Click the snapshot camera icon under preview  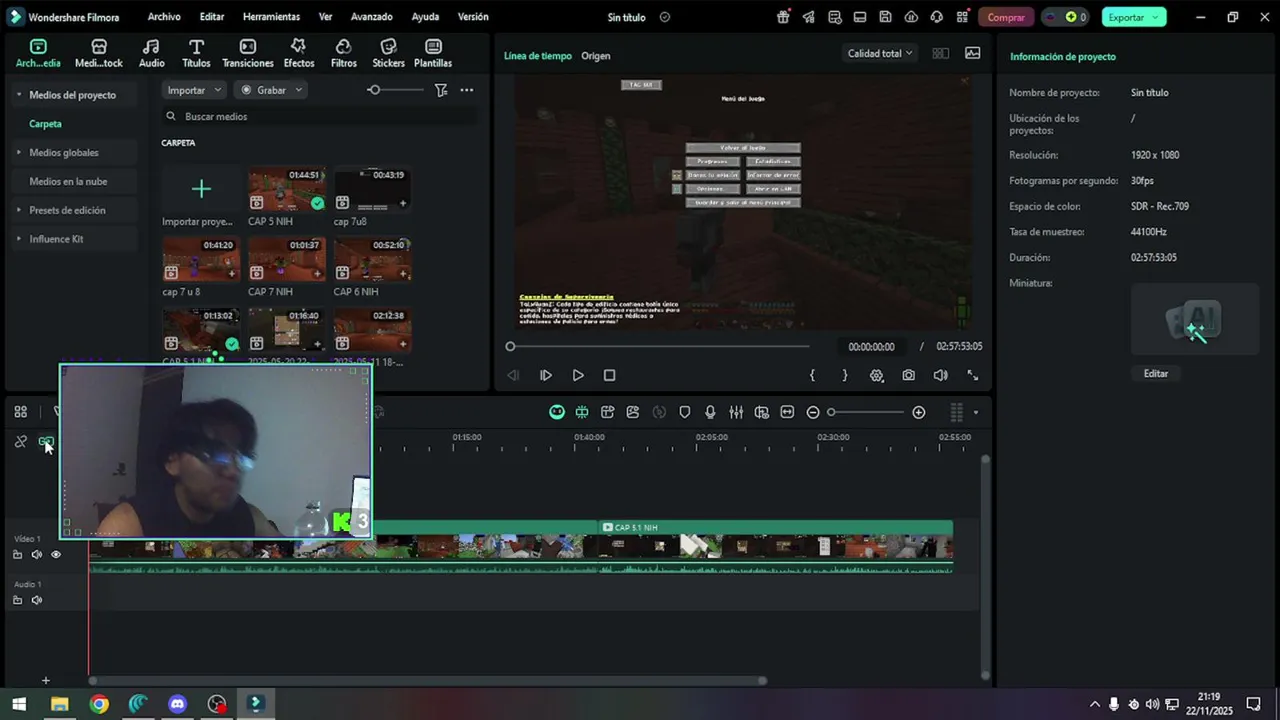tap(908, 375)
